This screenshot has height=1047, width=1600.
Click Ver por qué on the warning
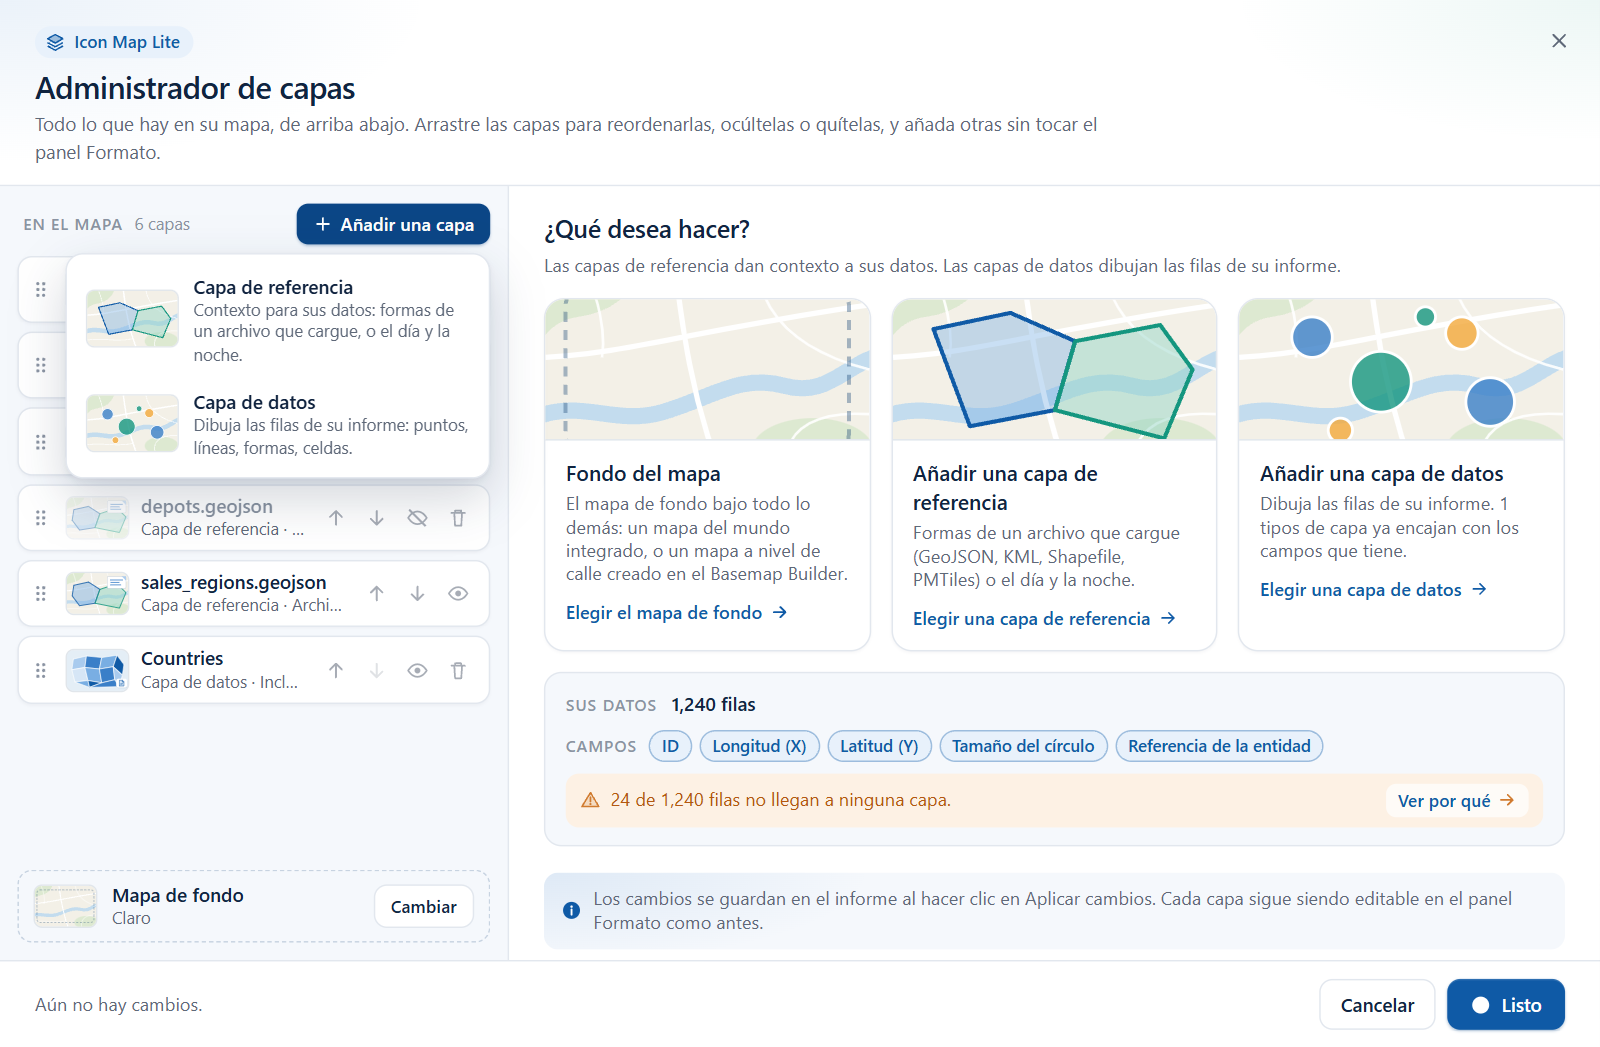pos(1456,801)
